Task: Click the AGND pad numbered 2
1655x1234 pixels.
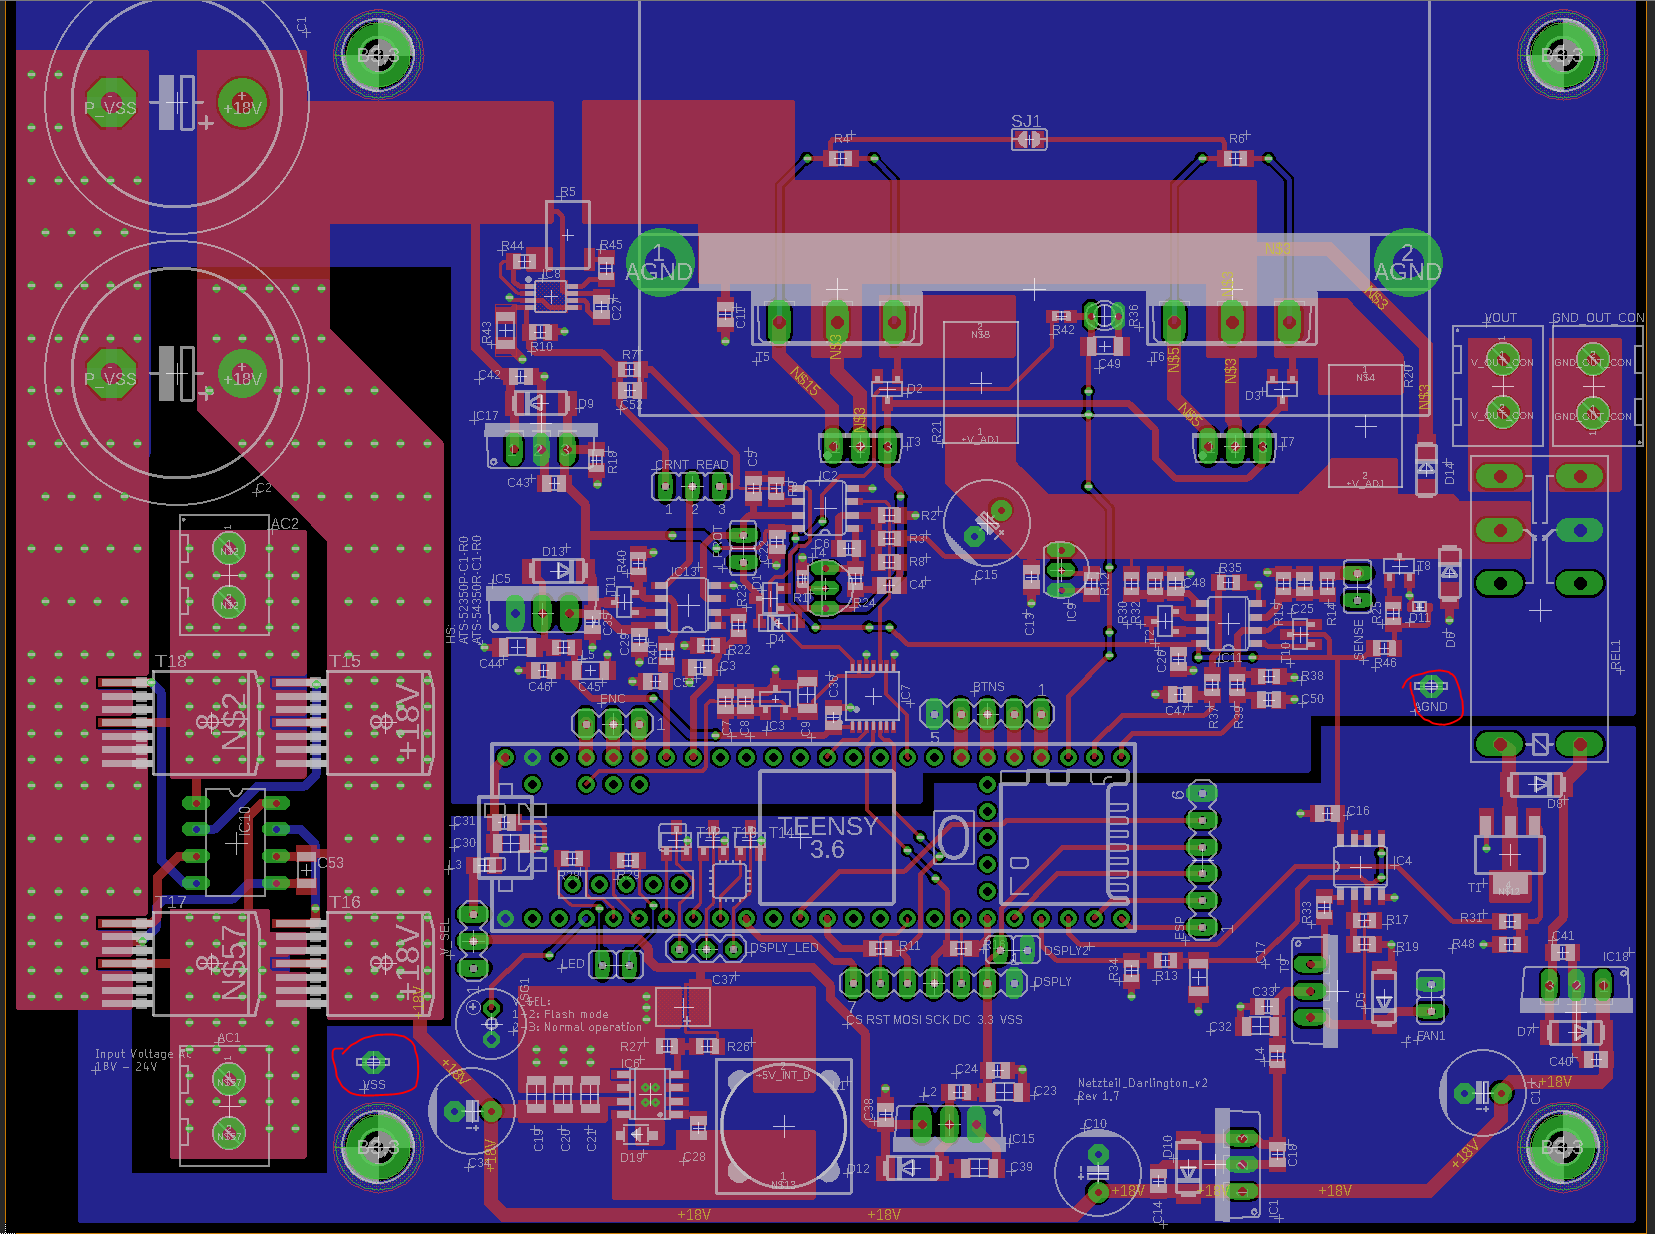Action: click(1407, 264)
